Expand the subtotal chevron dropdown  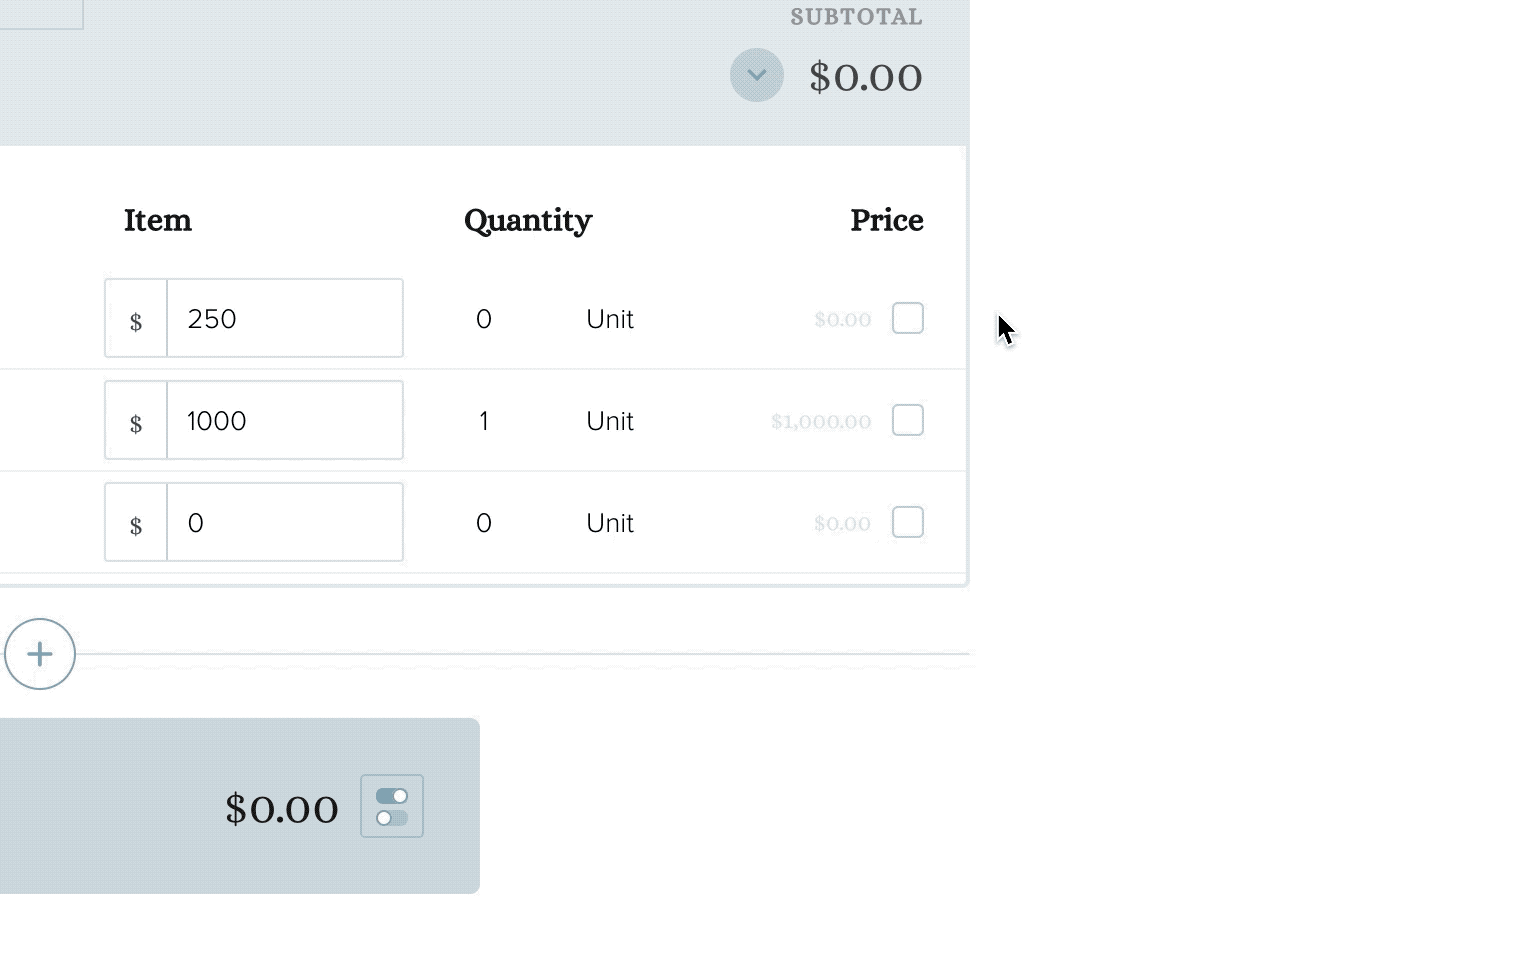click(x=757, y=75)
